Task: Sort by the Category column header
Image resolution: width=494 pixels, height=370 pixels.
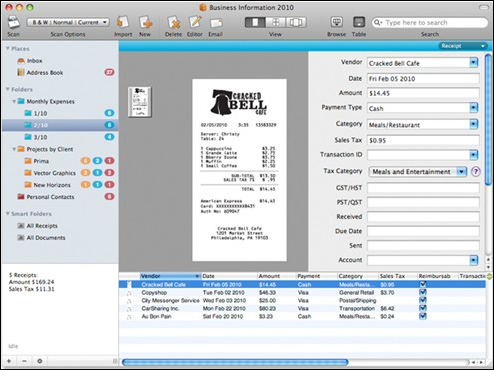Action: click(x=358, y=276)
